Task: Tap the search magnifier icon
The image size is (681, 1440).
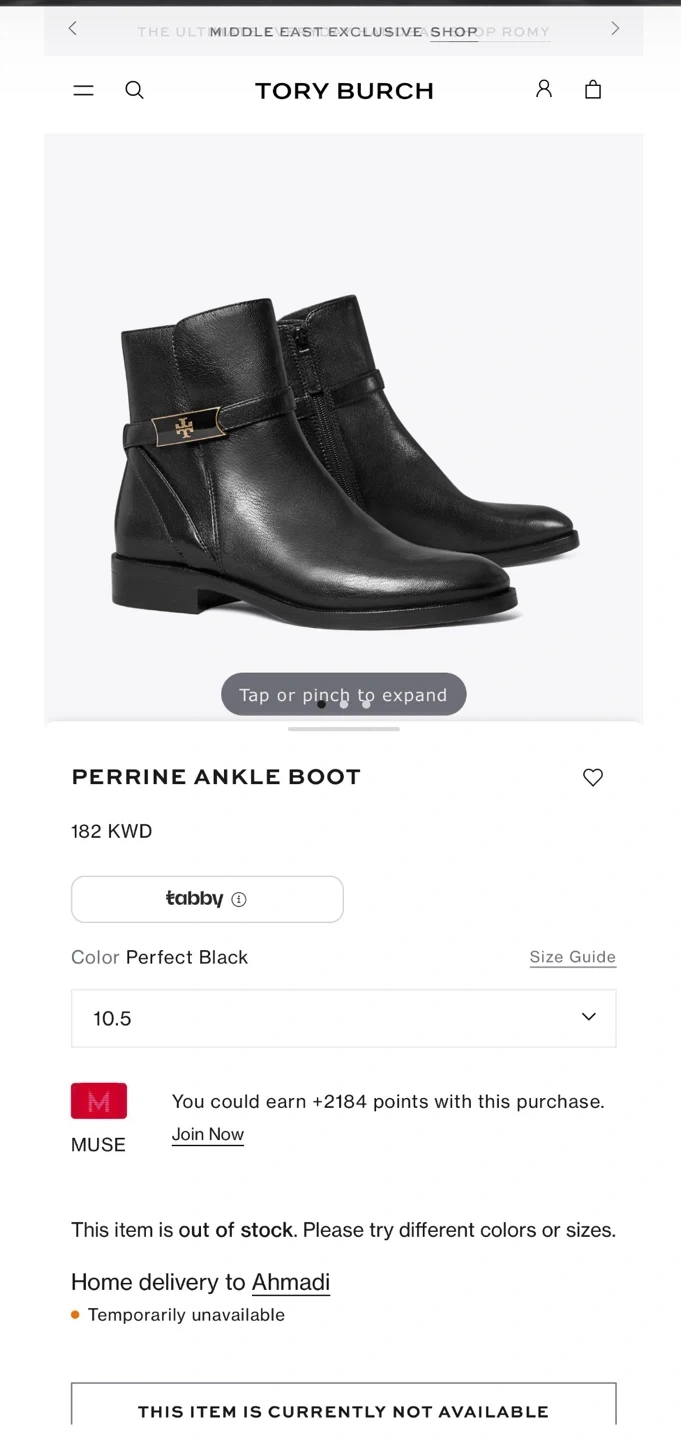Action: [x=134, y=90]
